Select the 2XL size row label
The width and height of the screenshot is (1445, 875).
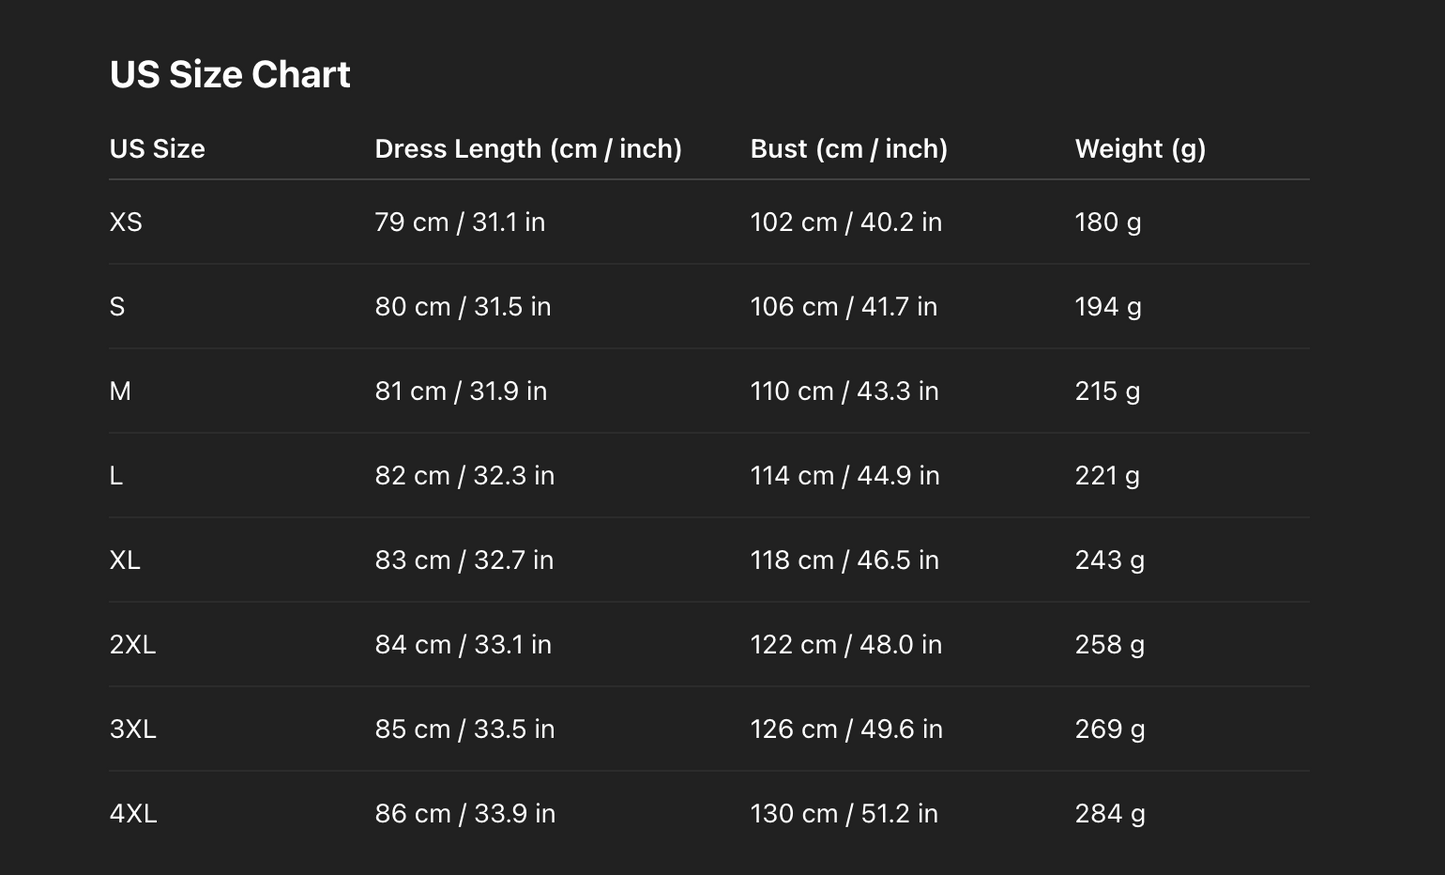[x=133, y=645]
